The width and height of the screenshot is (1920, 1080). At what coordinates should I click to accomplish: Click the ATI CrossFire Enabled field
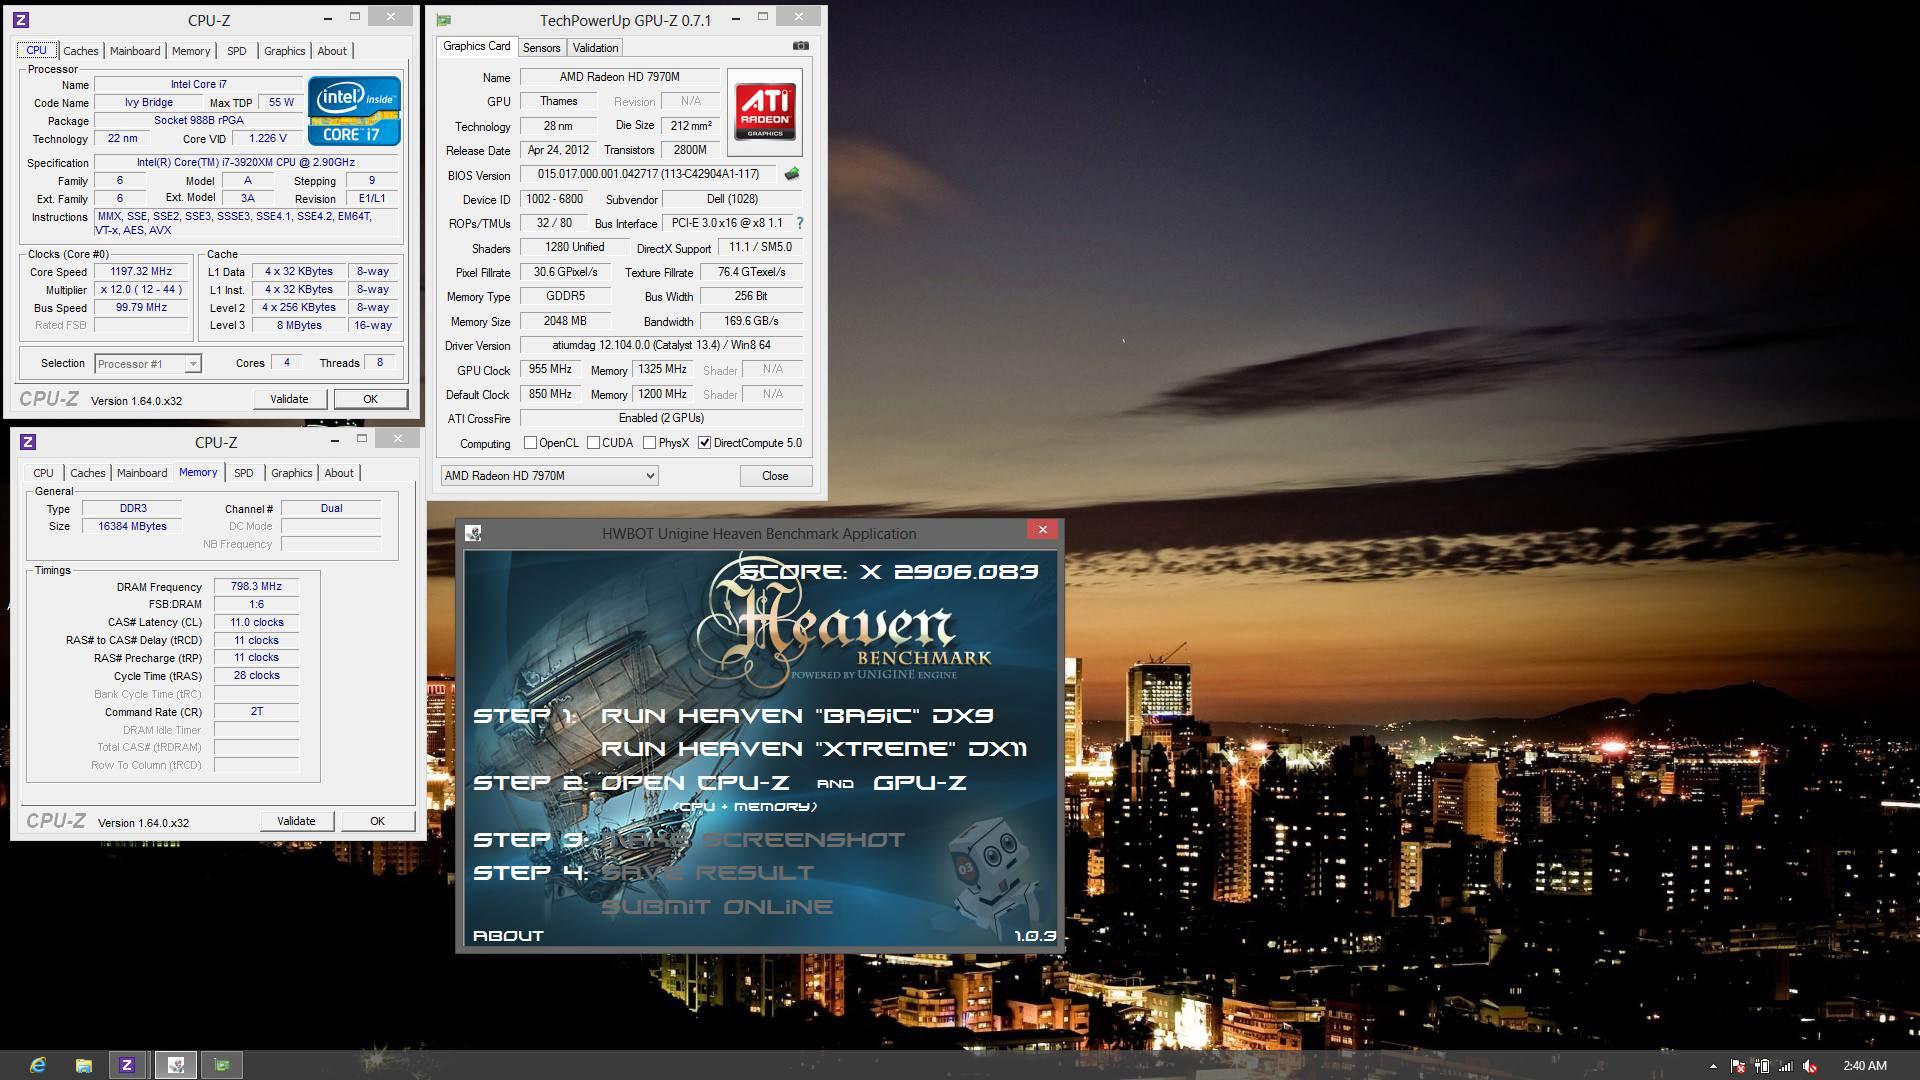click(661, 418)
